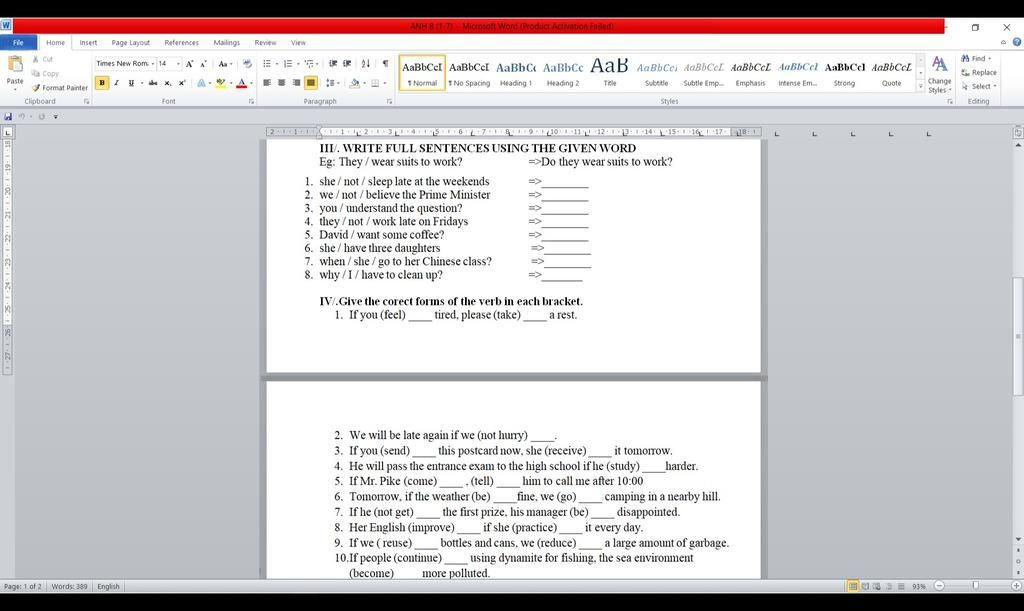Click Find in Editing group
1024x611 pixels.
(976, 59)
